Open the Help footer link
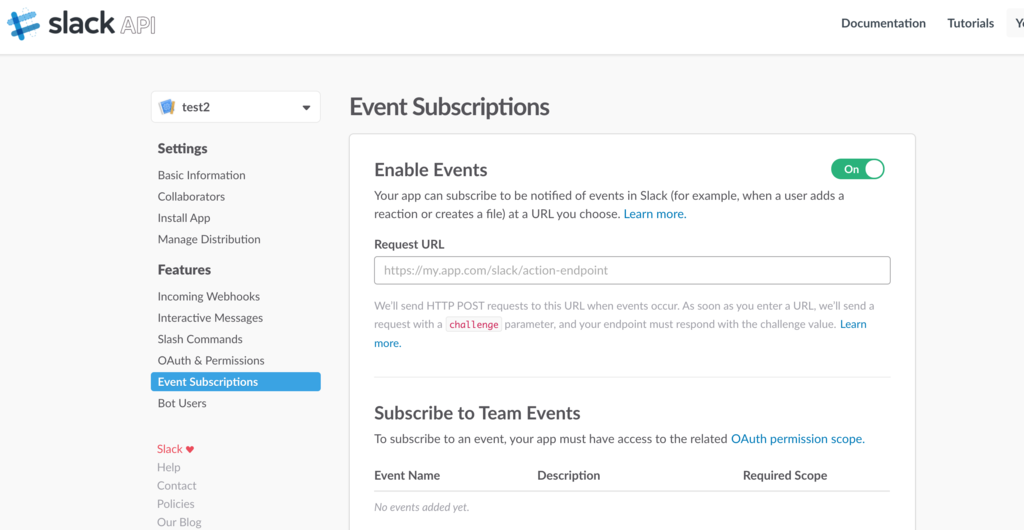Viewport: 1024px width, 530px height. pos(168,467)
